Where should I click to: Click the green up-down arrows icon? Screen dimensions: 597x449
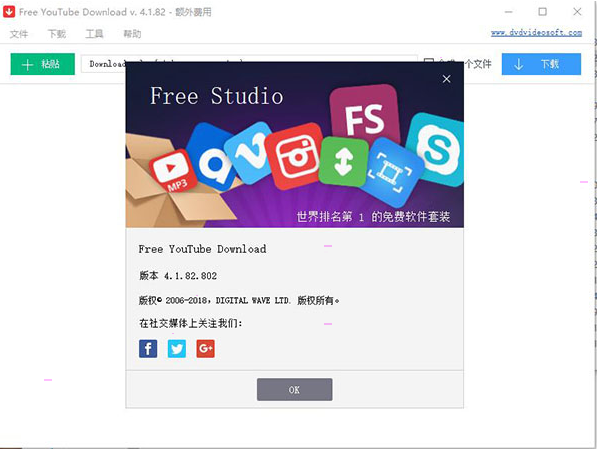click(x=343, y=161)
